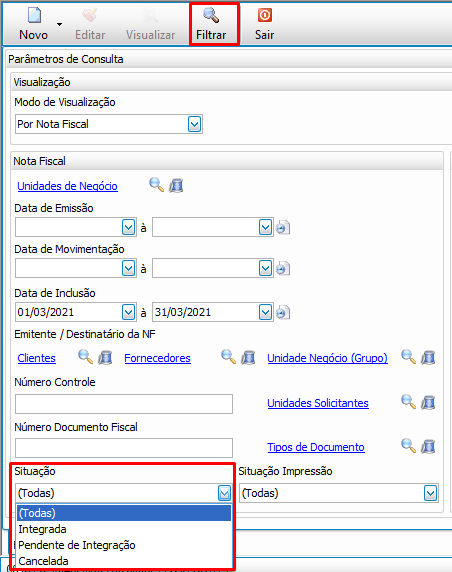
Task: Open the Novo button dropdown arrow
Action: (59, 24)
